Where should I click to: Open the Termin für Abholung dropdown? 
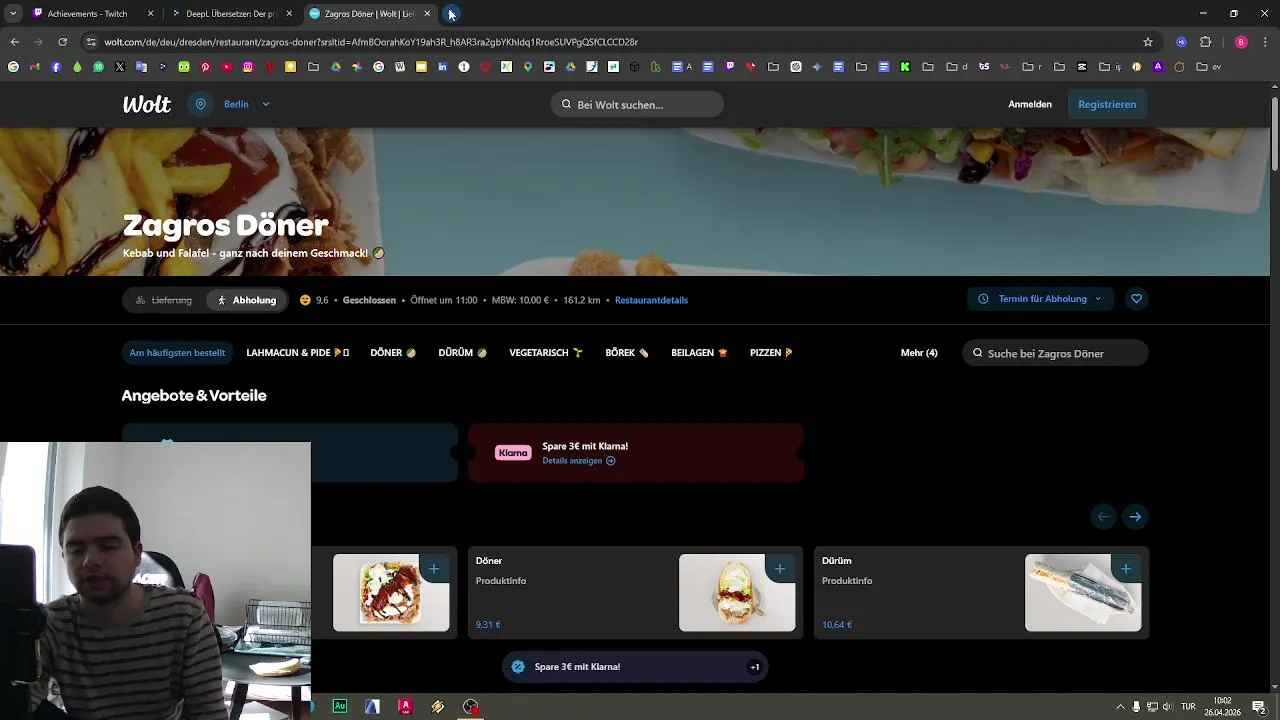[x=1040, y=299]
